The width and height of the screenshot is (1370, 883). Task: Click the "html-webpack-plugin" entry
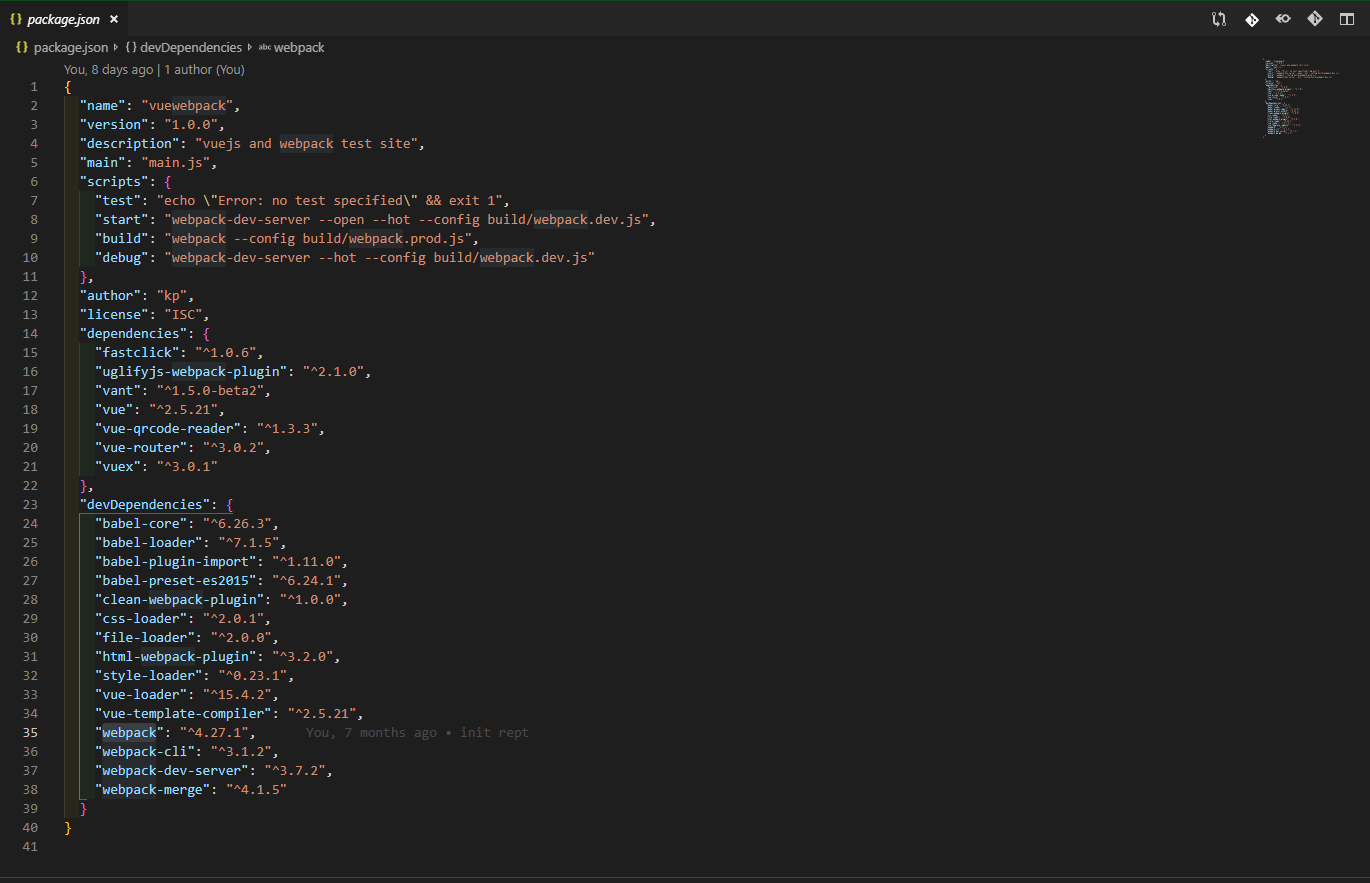(176, 657)
